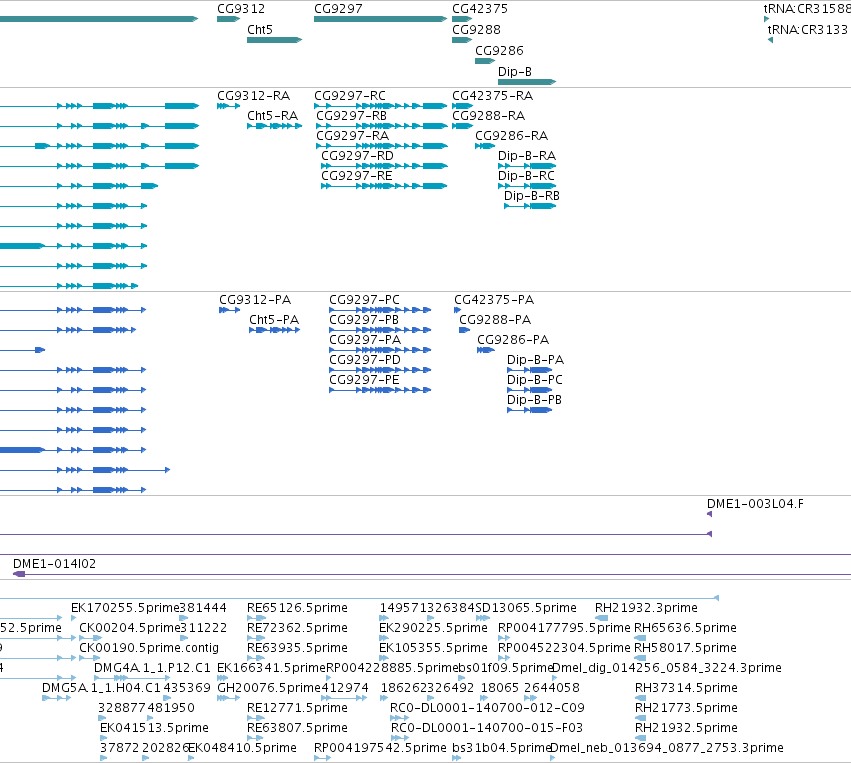851x763 pixels.
Task: Select the CG9288 gene label
Action: (x=477, y=30)
